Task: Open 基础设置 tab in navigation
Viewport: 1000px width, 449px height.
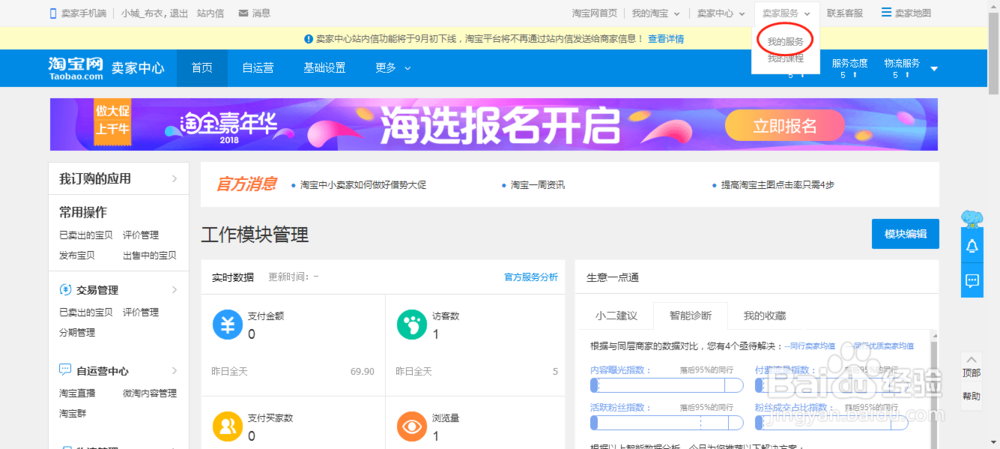Action: coord(325,68)
